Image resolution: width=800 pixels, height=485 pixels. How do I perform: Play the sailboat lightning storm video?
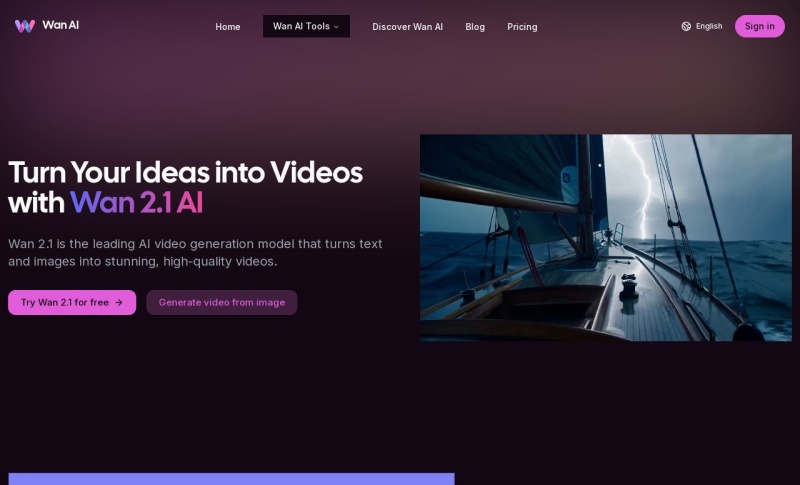click(x=606, y=238)
